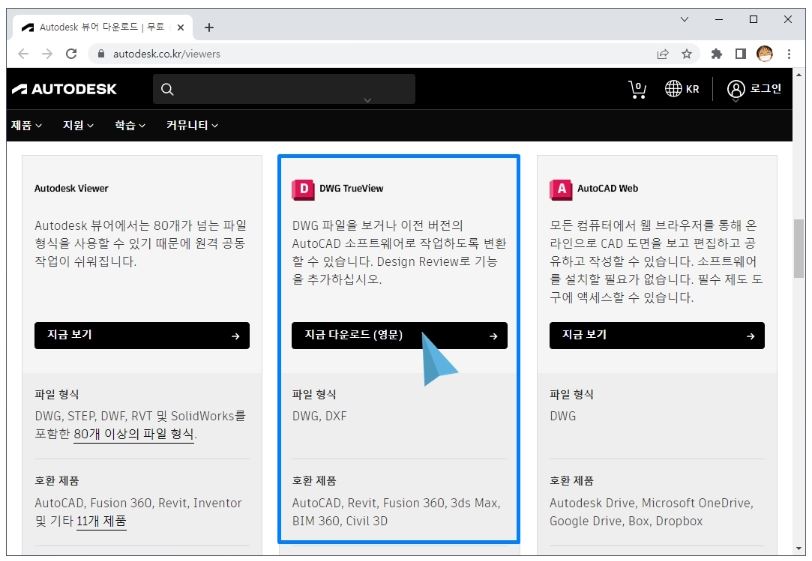Open the 80개 이상의 파일 형식 link
This screenshot has width=812, height=561.
[x=134, y=434]
